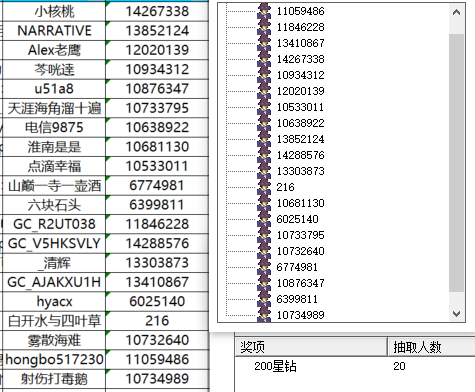Select the 200星钻 prize row
The height and width of the screenshot is (392, 475).
click(355, 366)
